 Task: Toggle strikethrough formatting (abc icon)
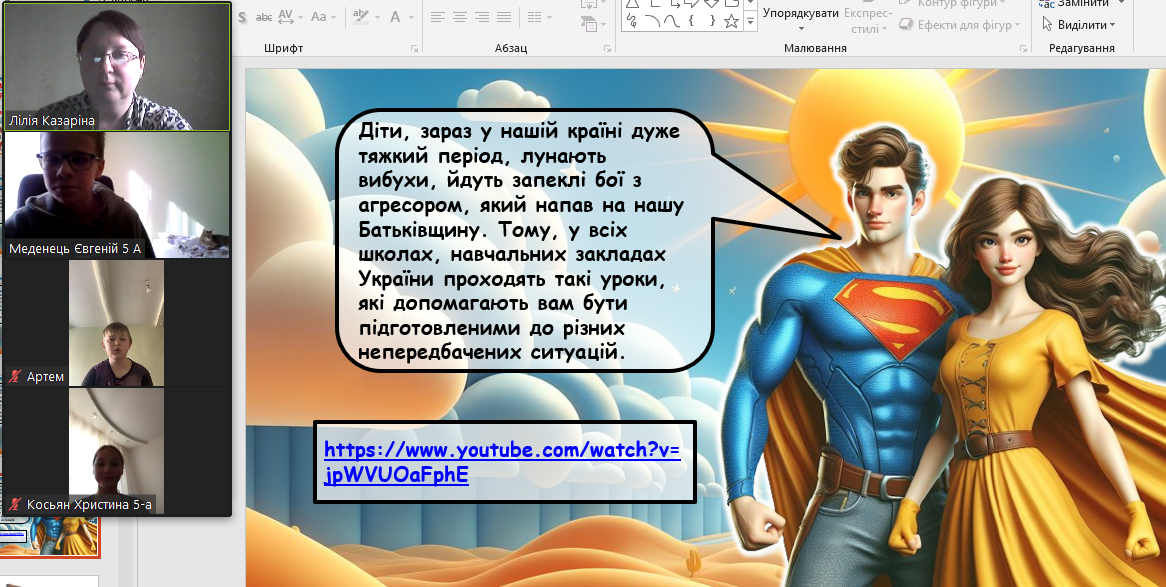click(x=263, y=16)
